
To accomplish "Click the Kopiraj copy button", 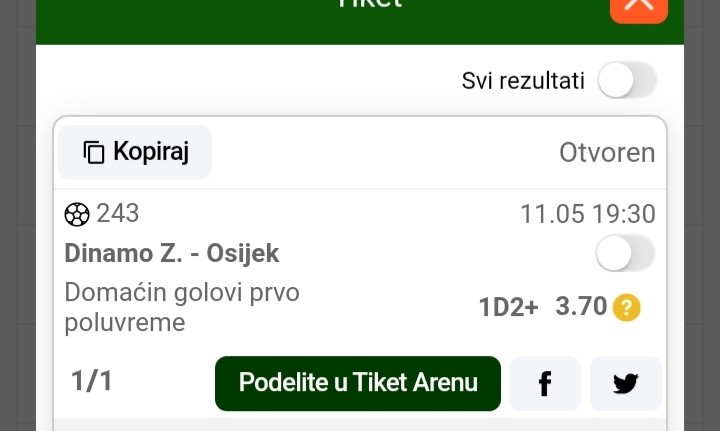I will pos(135,152).
